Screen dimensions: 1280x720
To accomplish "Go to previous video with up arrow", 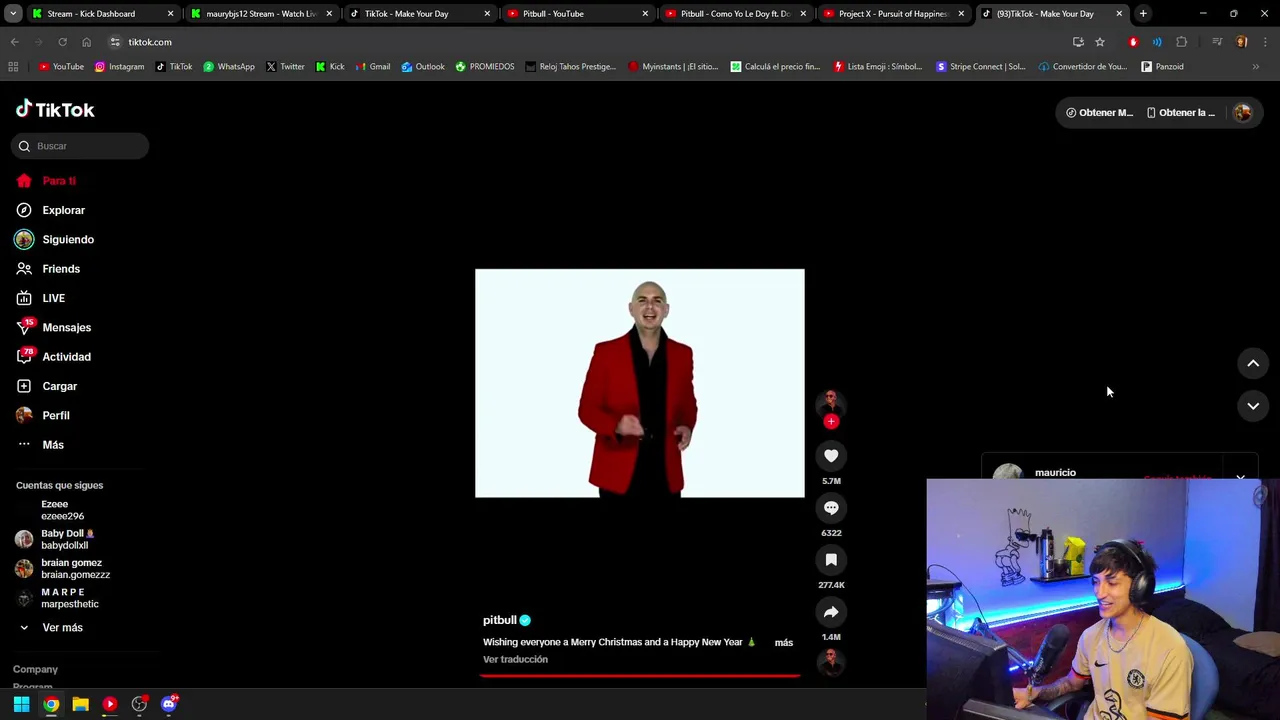I will 1253,364.
